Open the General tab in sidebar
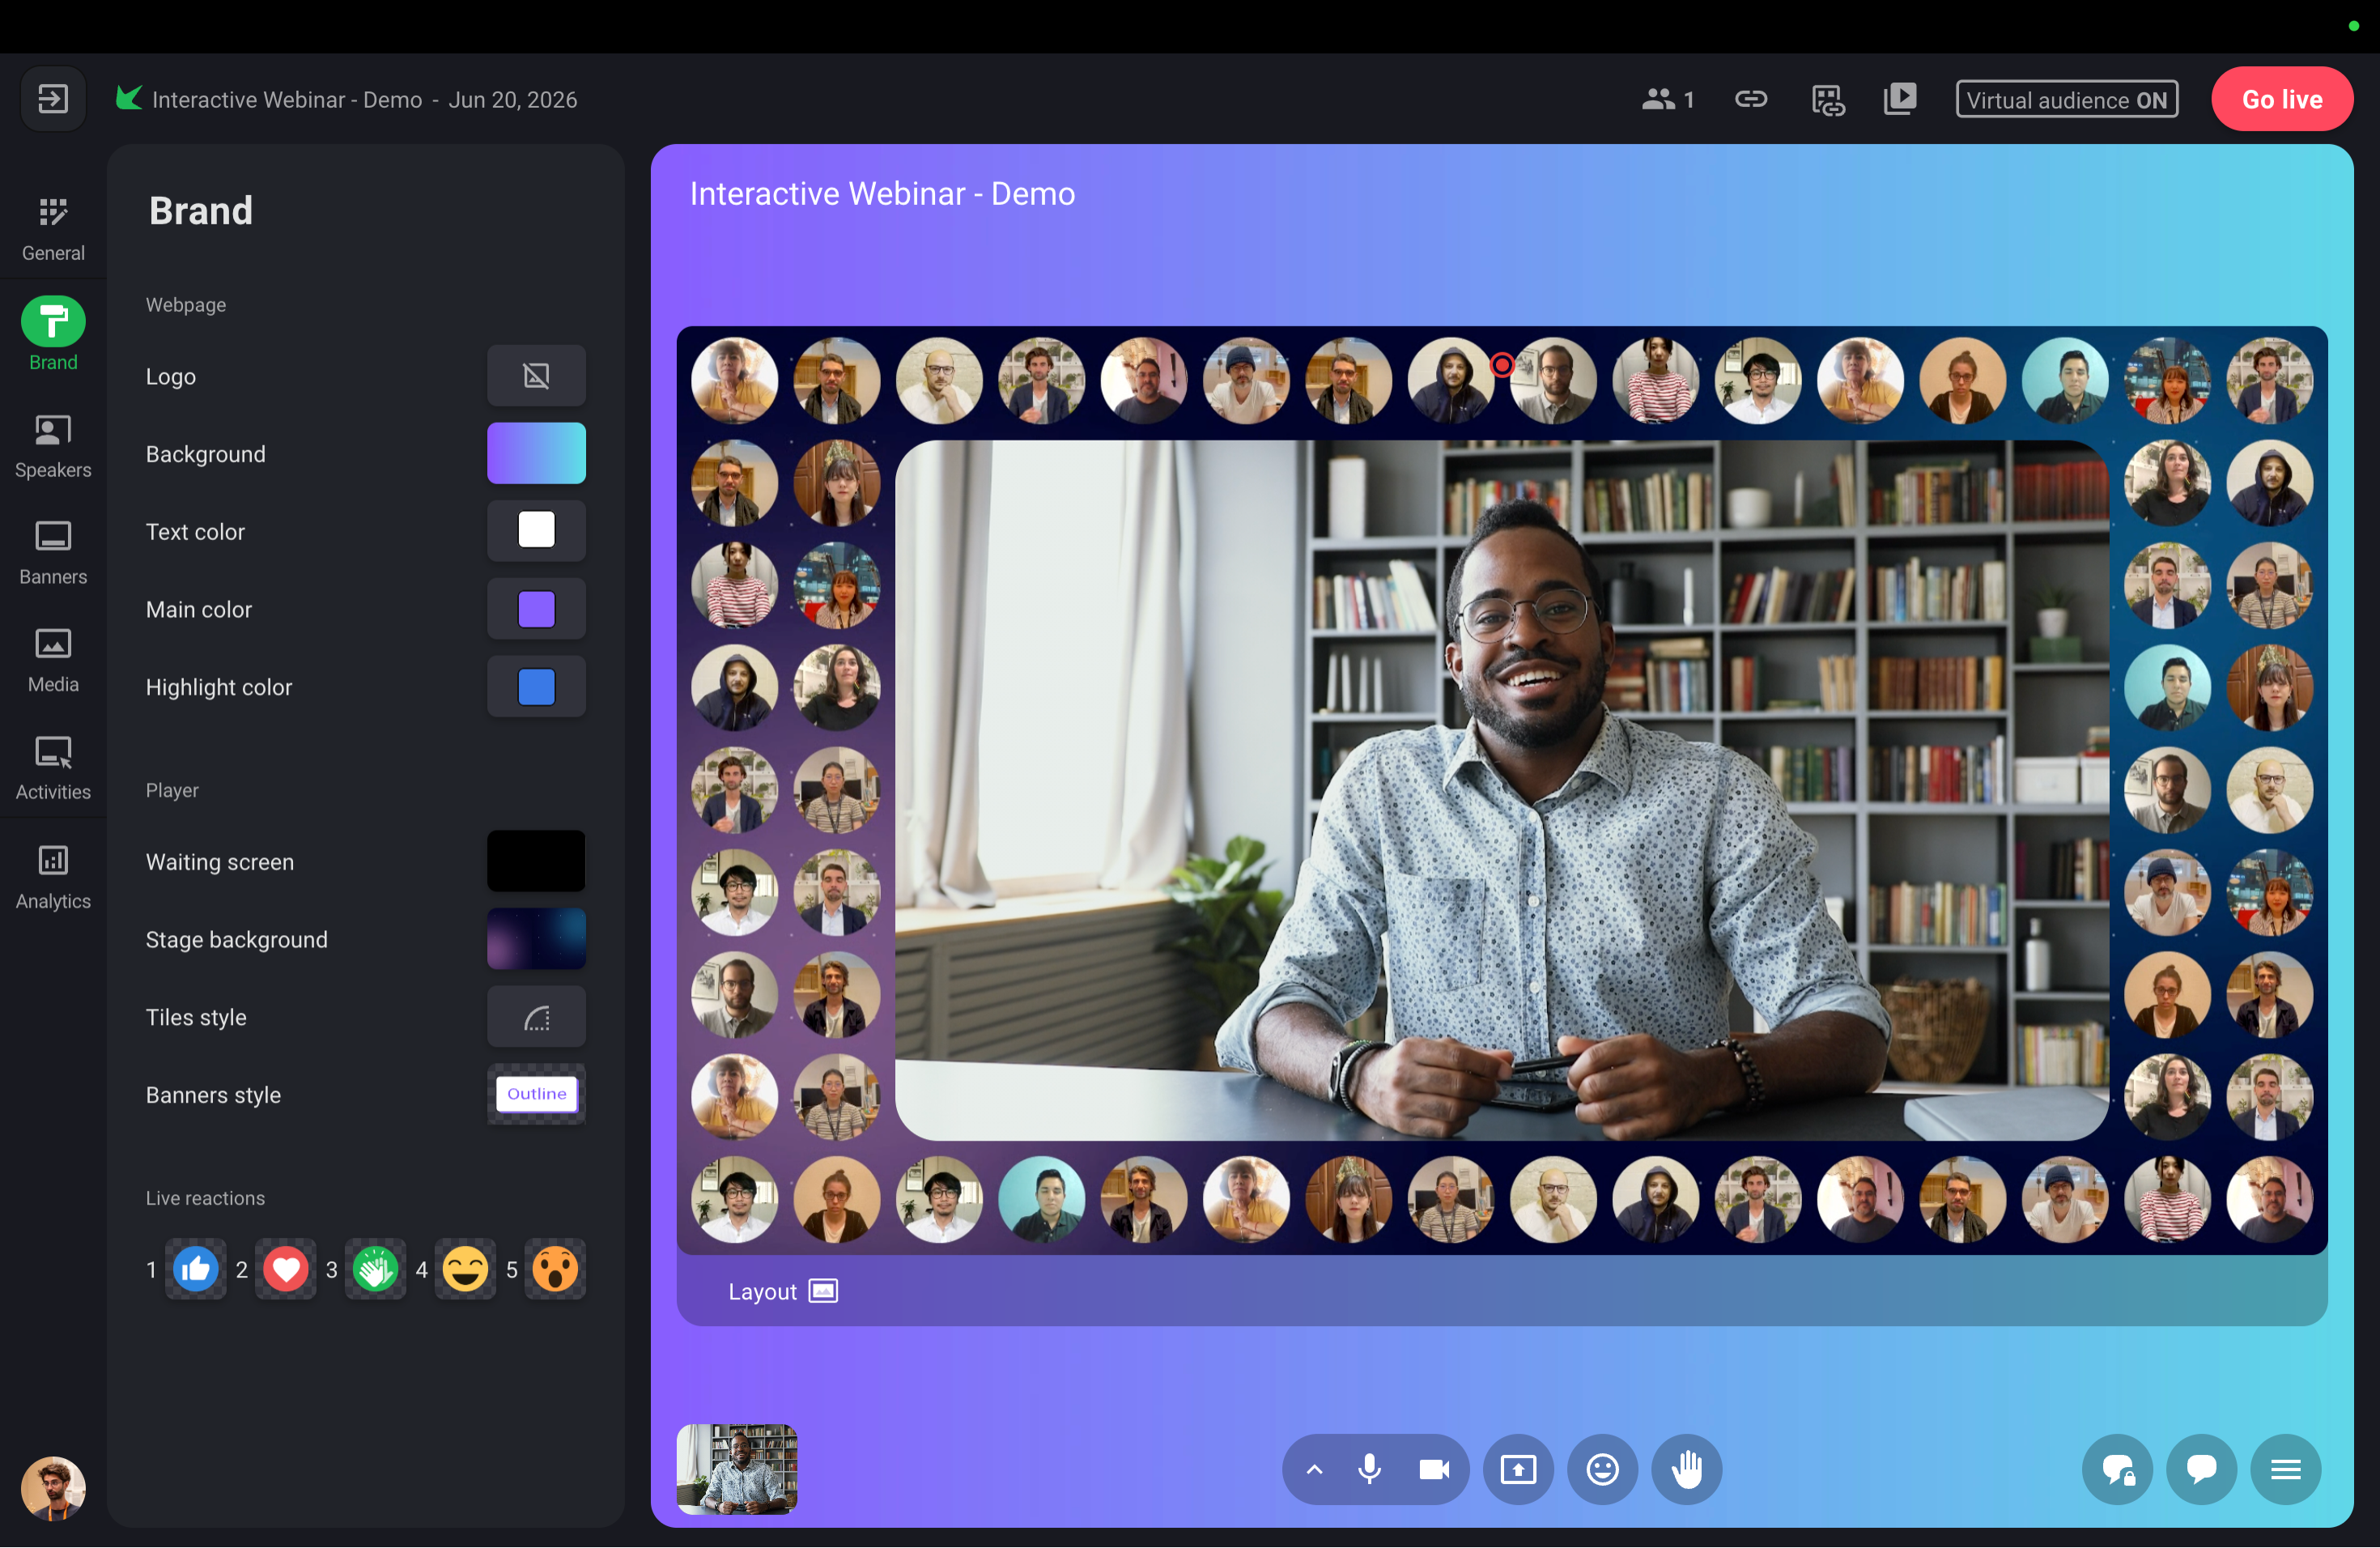The image size is (2380, 1548). [x=53, y=229]
